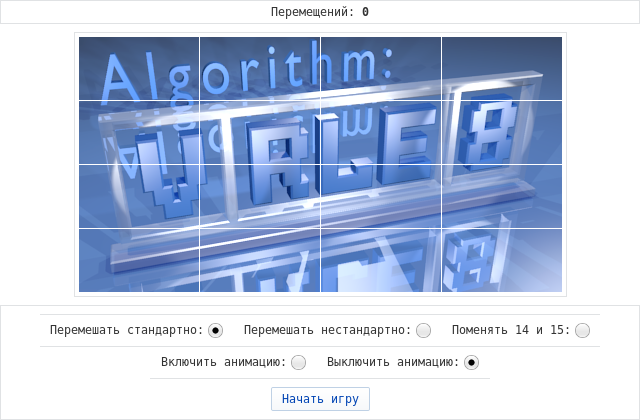Click the tile with the top of block 8
The width and height of the screenshot is (640, 420).
[502, 133]
